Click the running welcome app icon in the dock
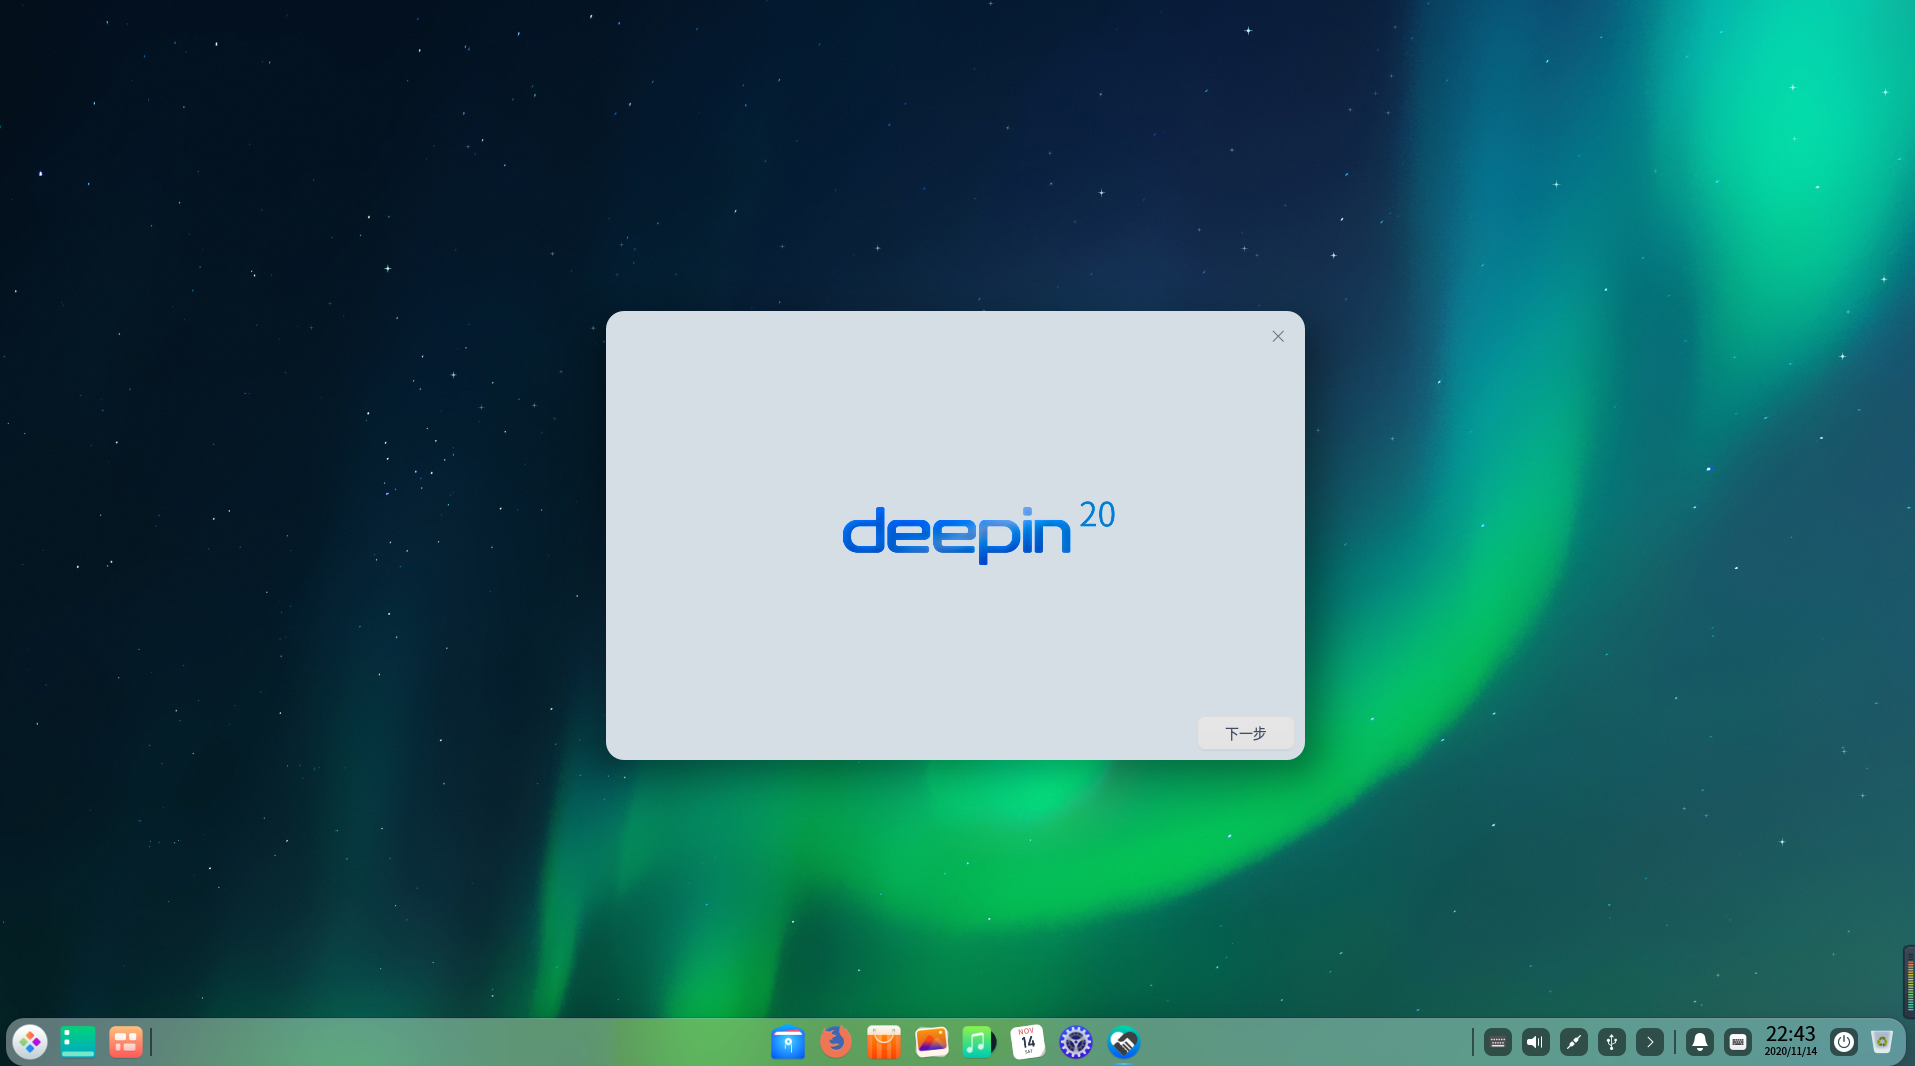This screenshot has width=1915, height=1066. [1124, 1042]
